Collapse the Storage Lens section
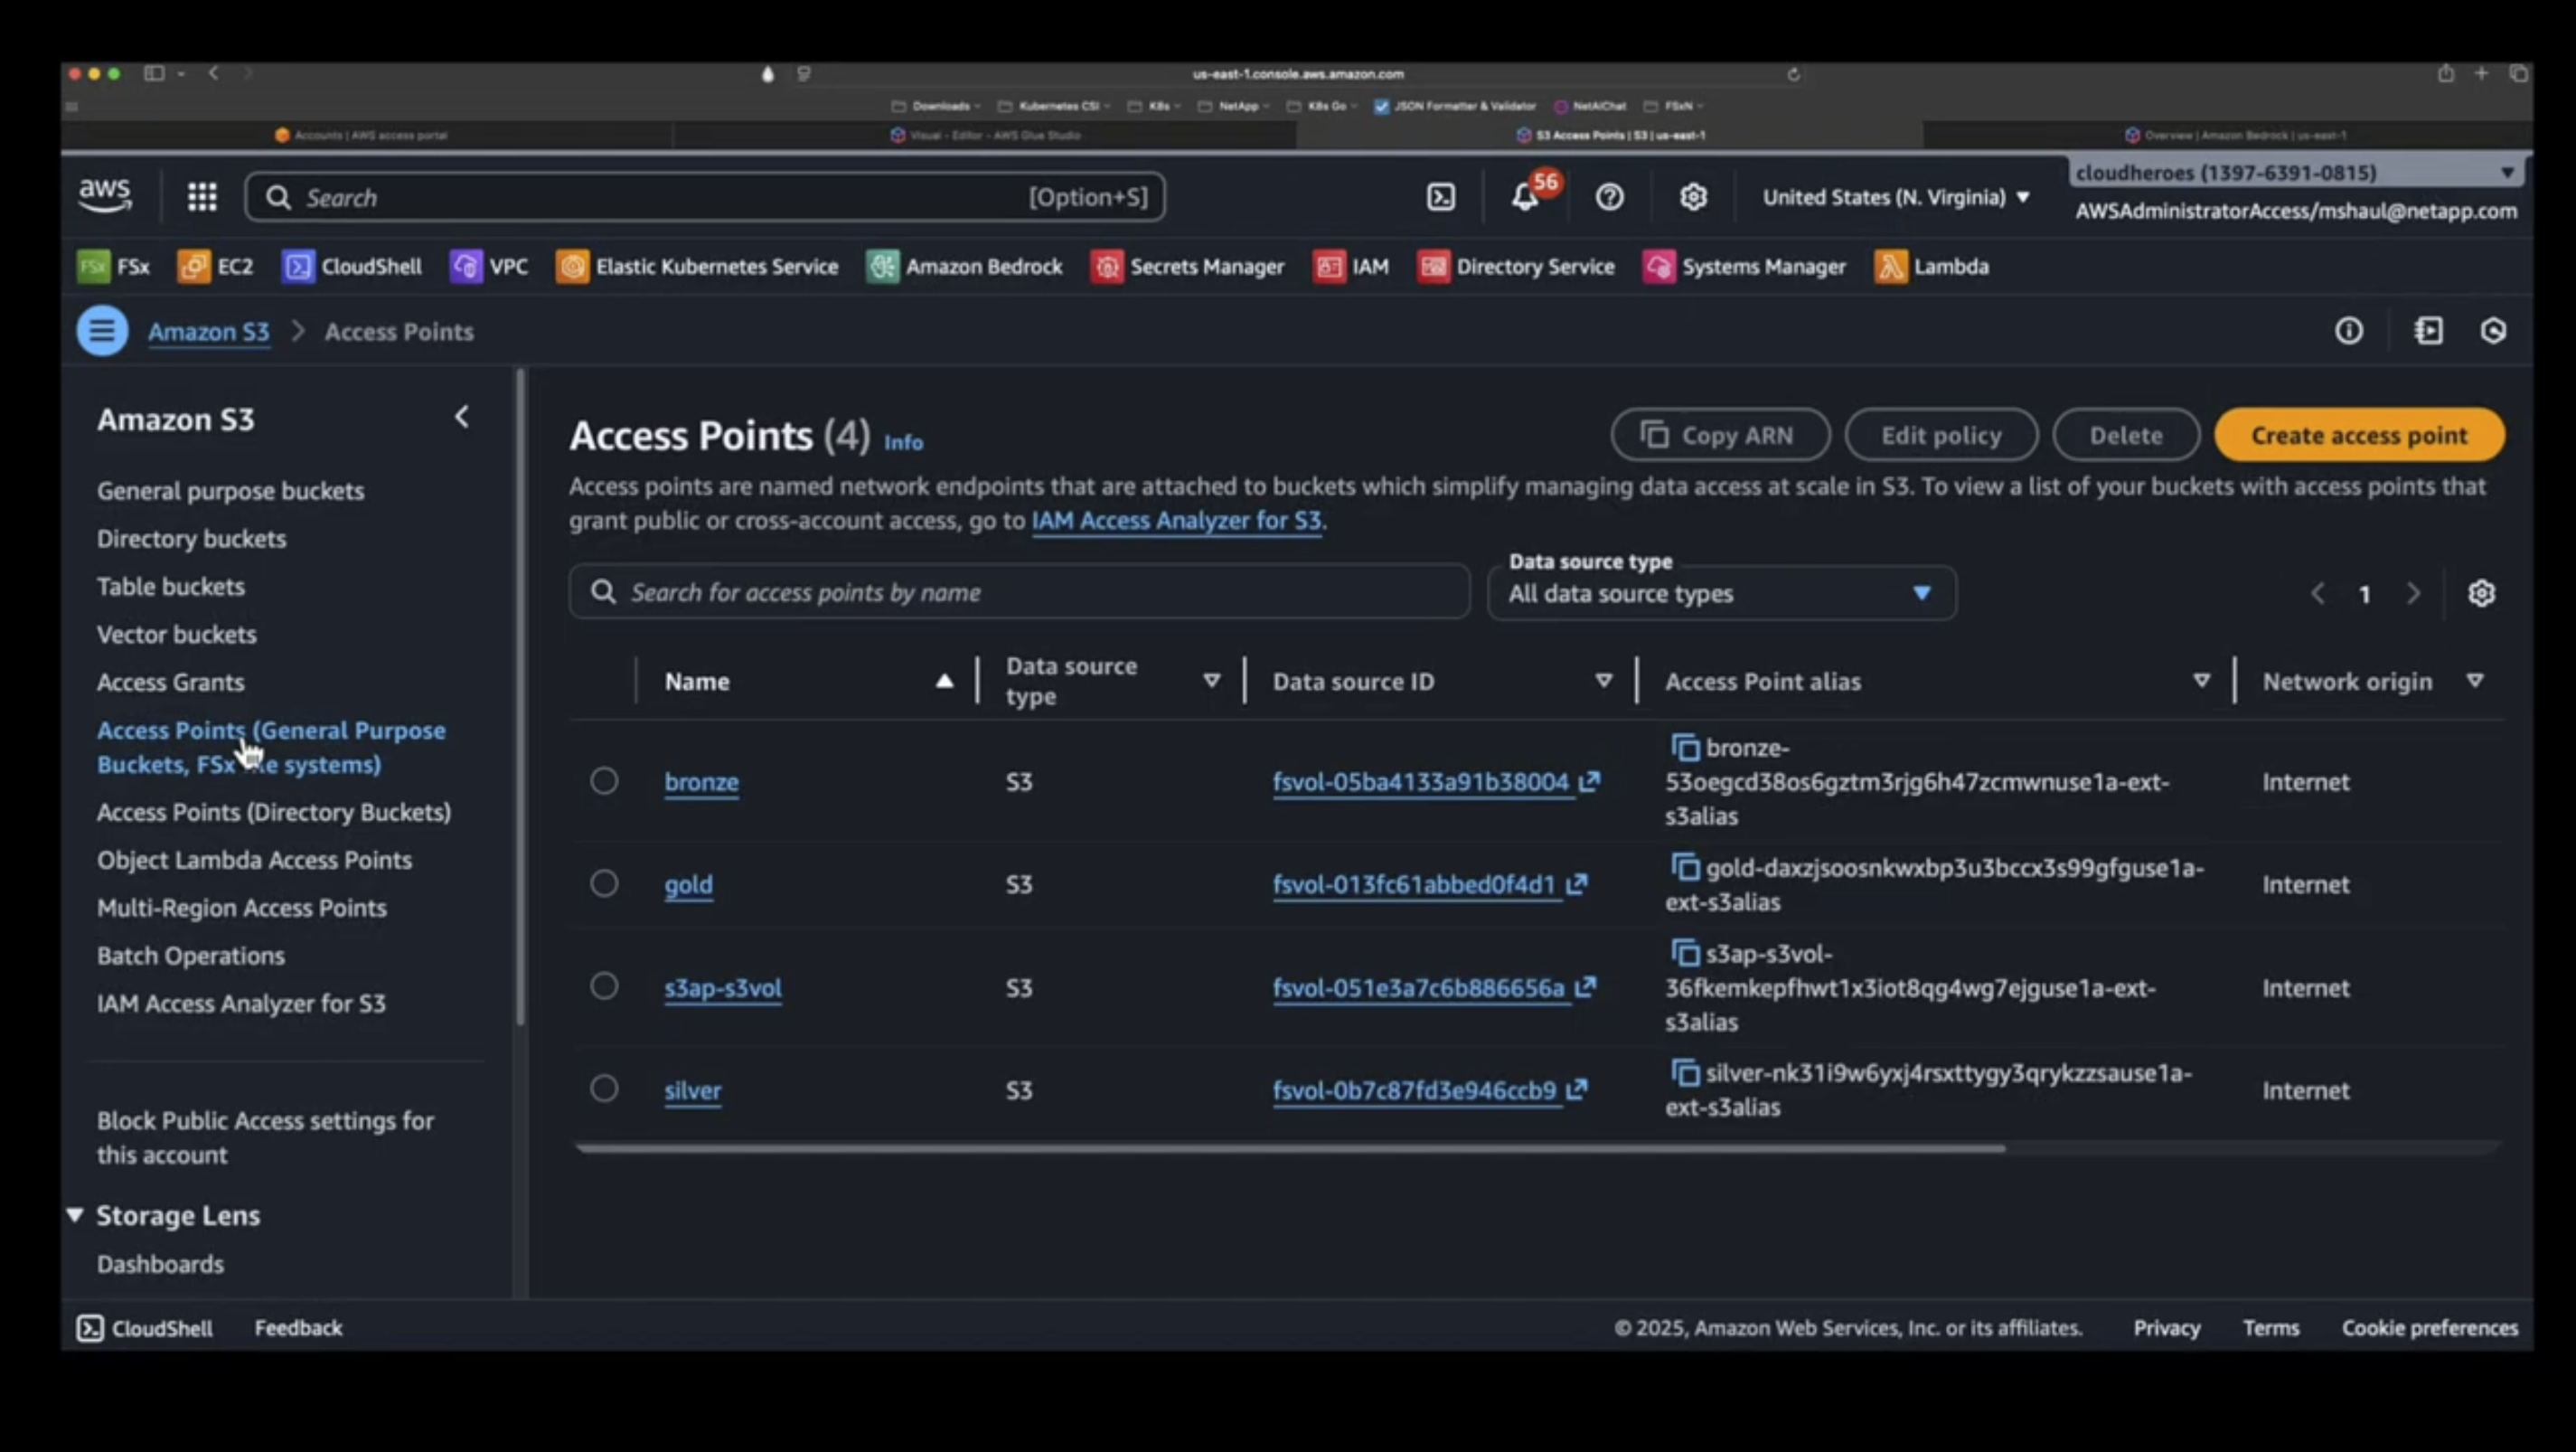Image resolution: width=2576 pixels, height=1452 pixels. [75, 1215]
